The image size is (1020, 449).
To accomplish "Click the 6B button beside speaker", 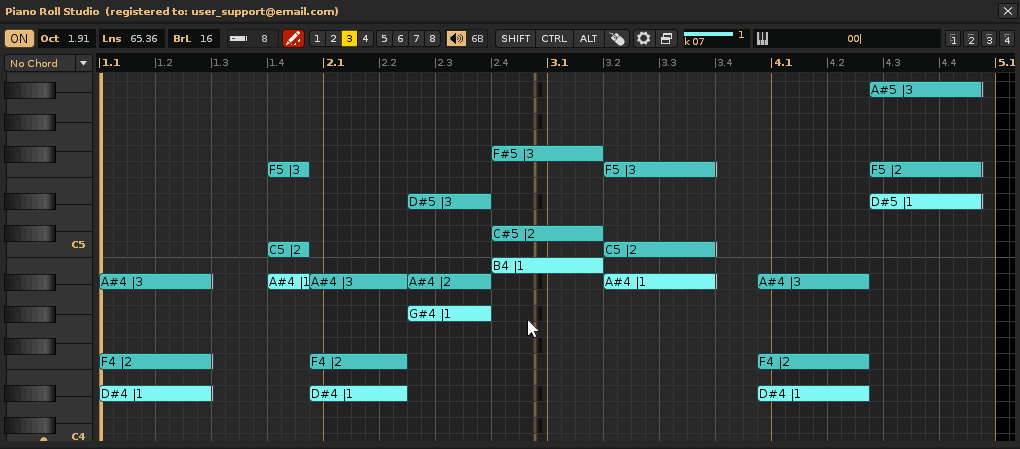I will click(477, 39).
